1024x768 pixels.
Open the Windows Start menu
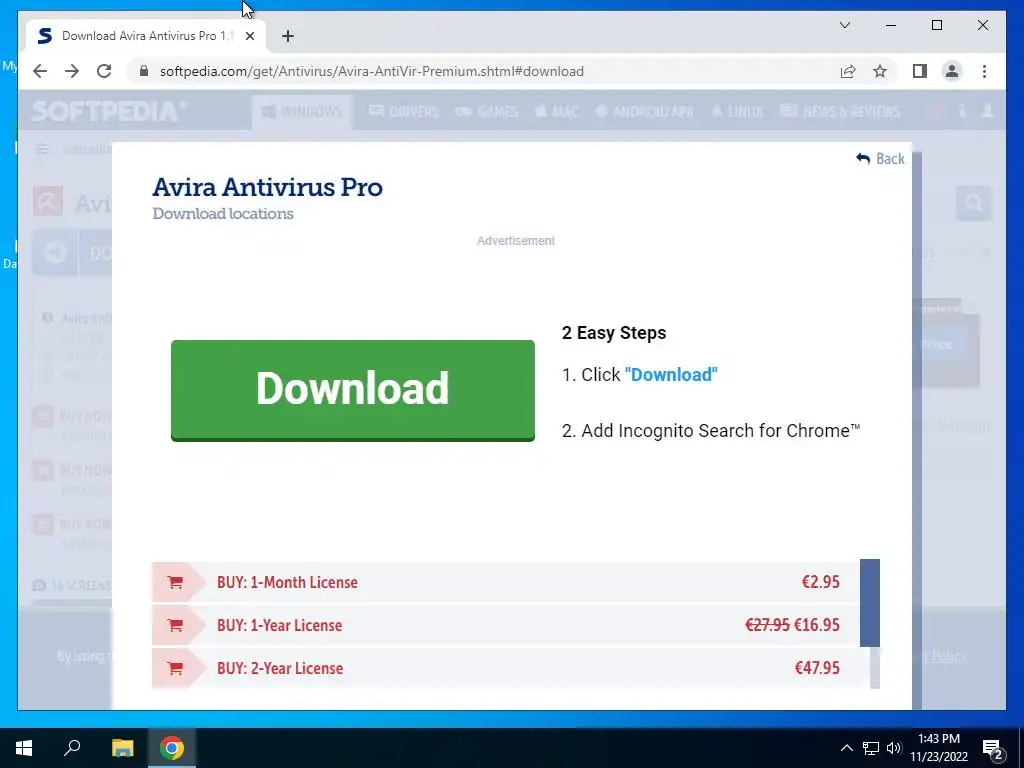click(24, 748)
